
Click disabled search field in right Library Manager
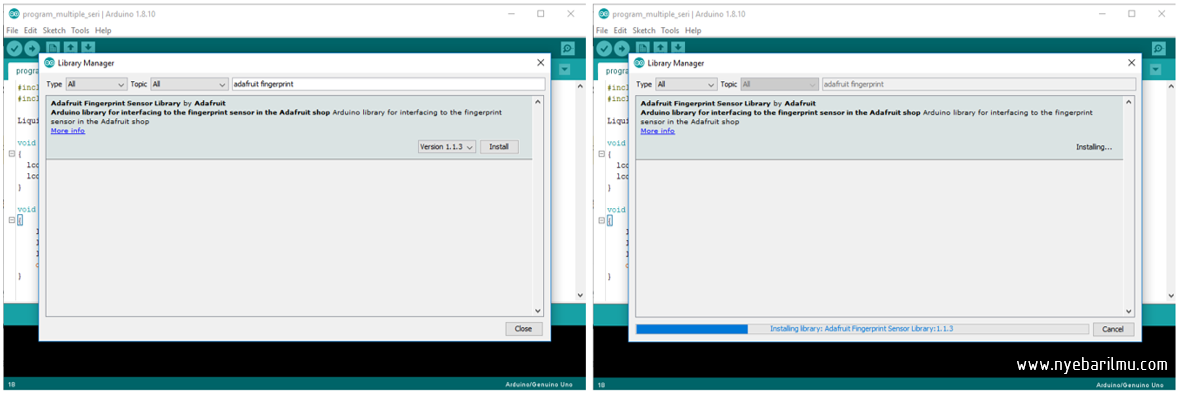(978, 84)
